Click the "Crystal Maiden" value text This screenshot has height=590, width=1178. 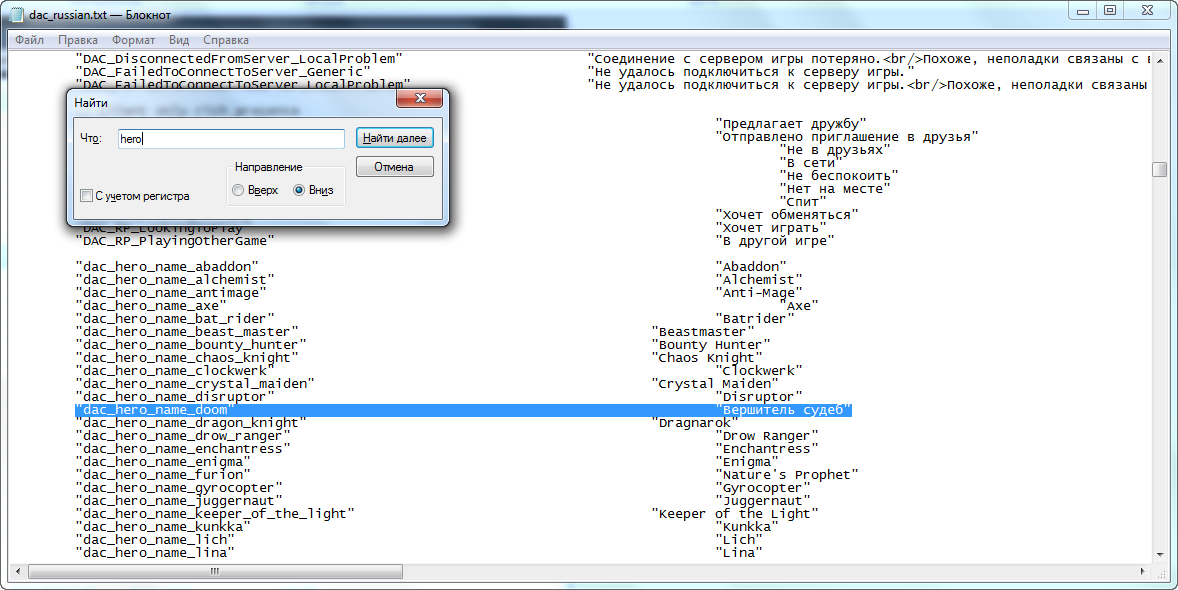[715, 384]
